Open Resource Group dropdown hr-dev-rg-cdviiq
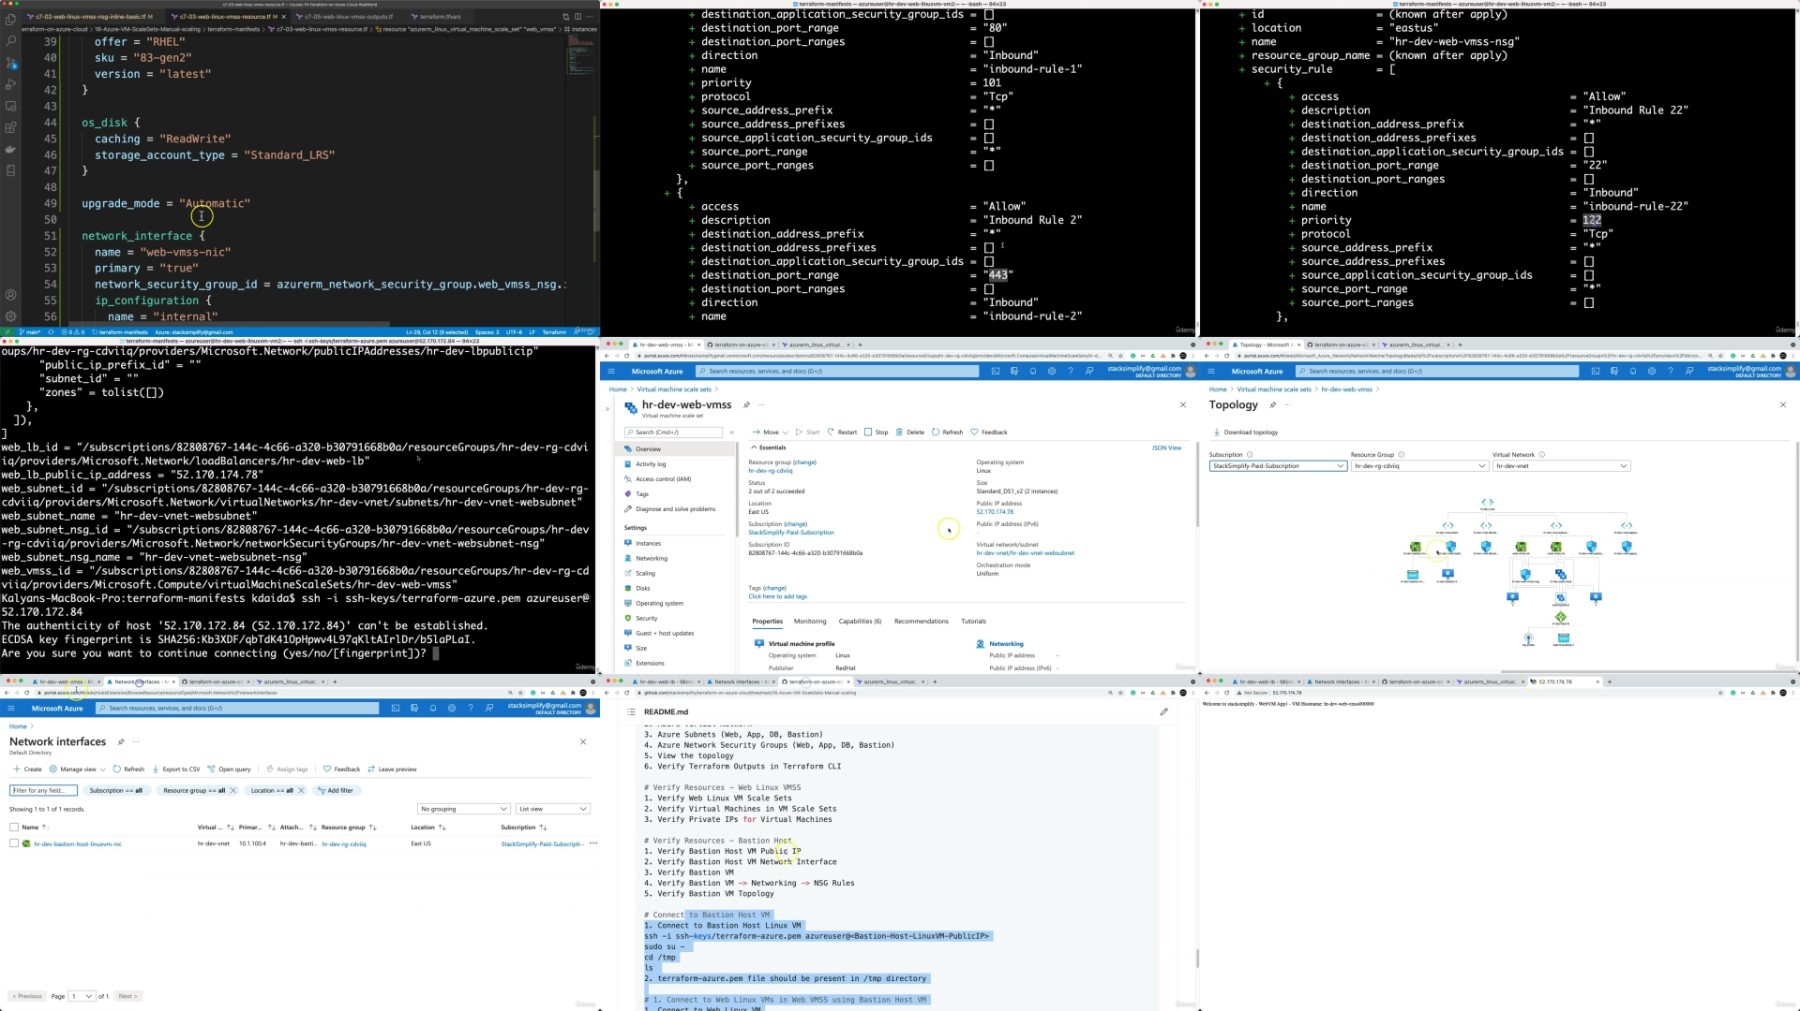 point(1419,466)
